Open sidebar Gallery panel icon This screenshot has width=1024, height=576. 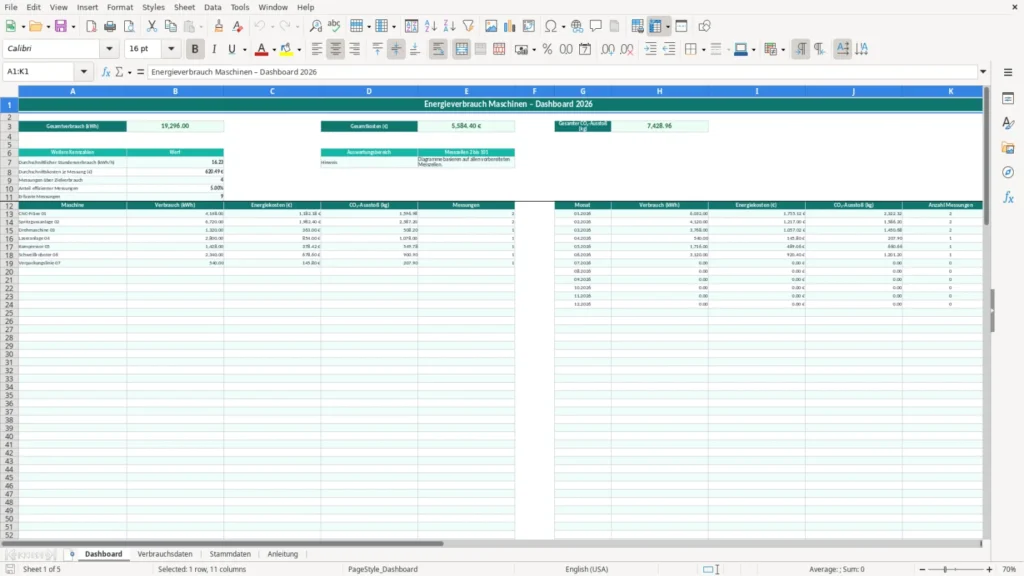coord(1008,148)
